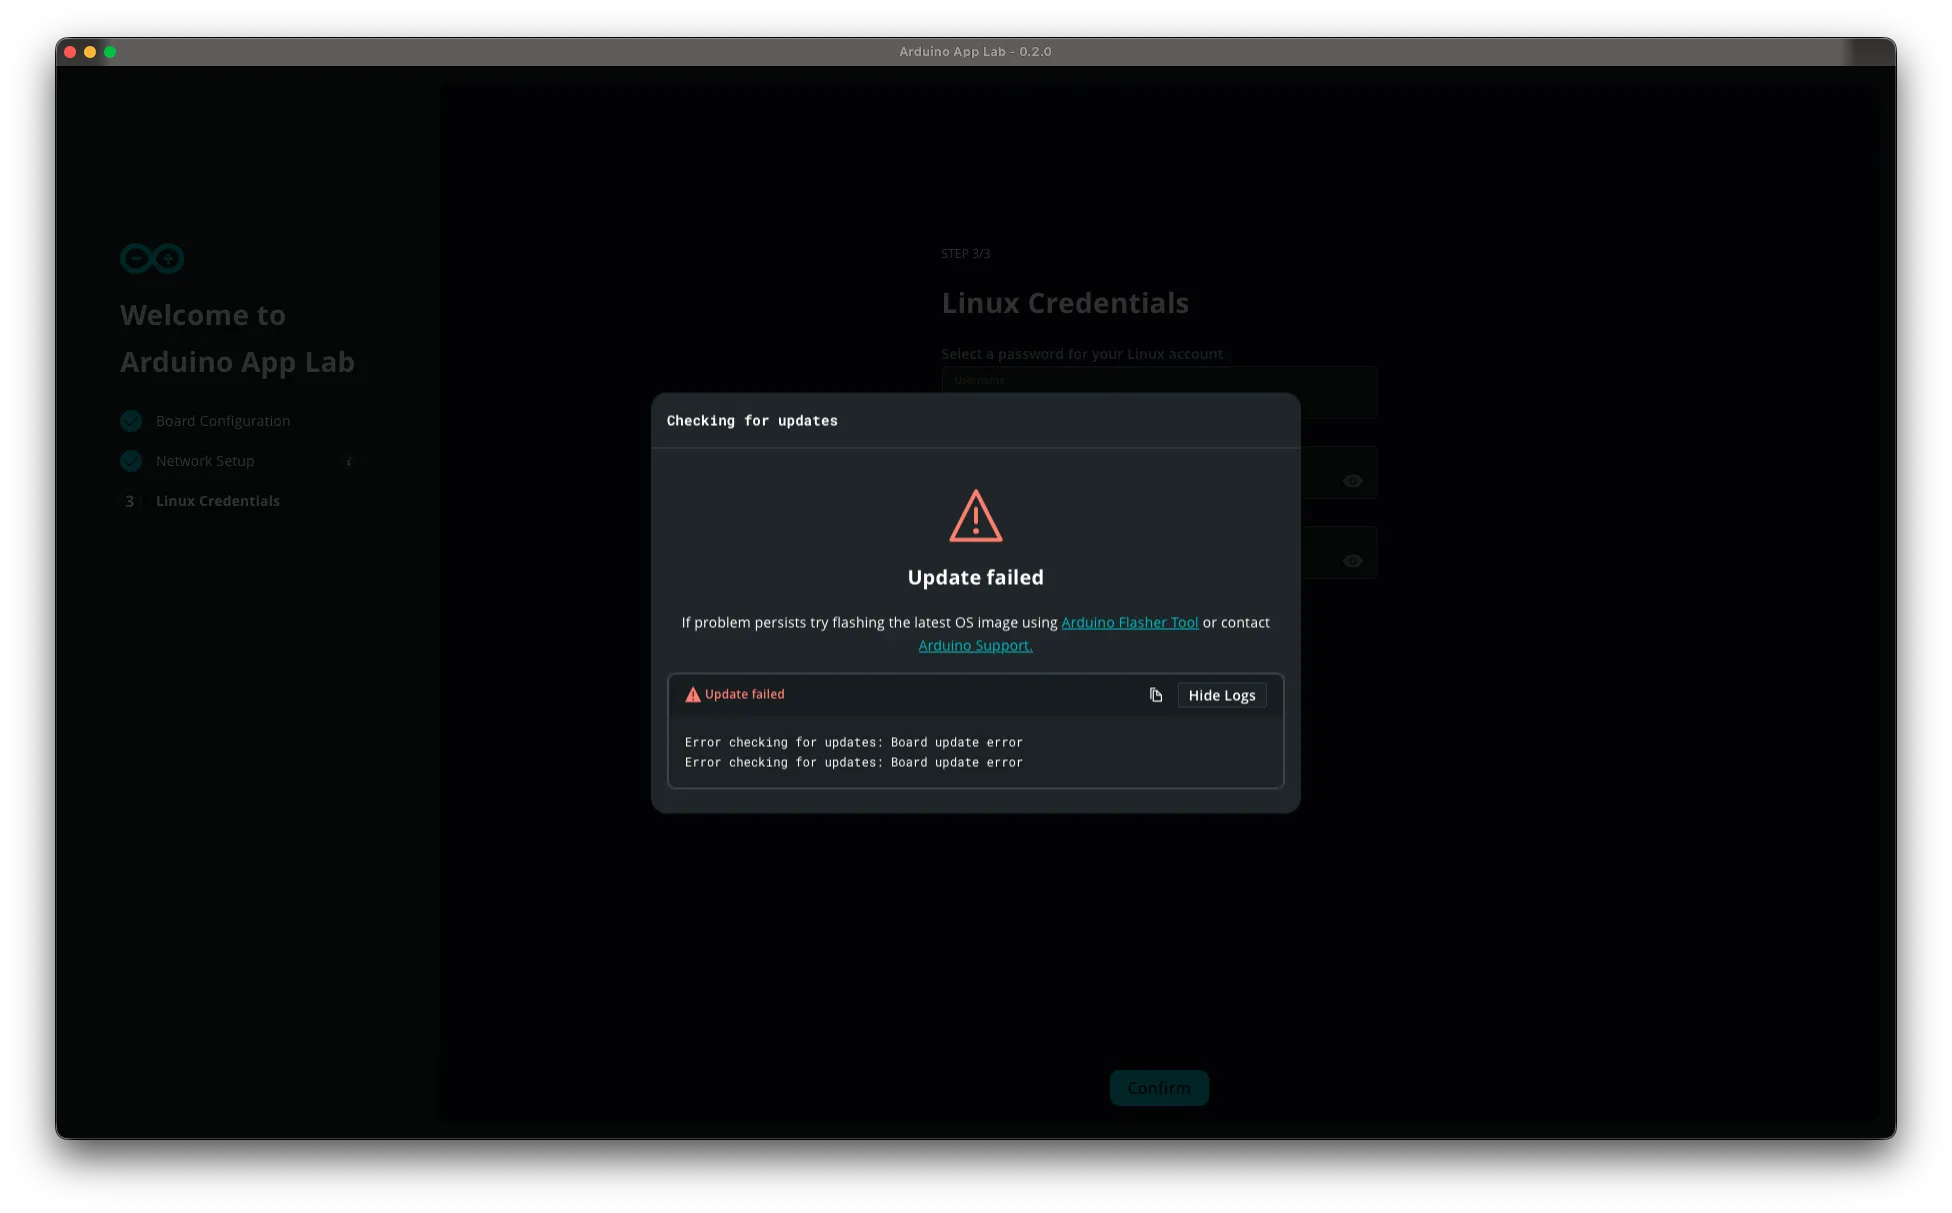Screen dimensions: 1952x1213
Task: Toggle visibility of the first password field
Action: click(1352, 481)
